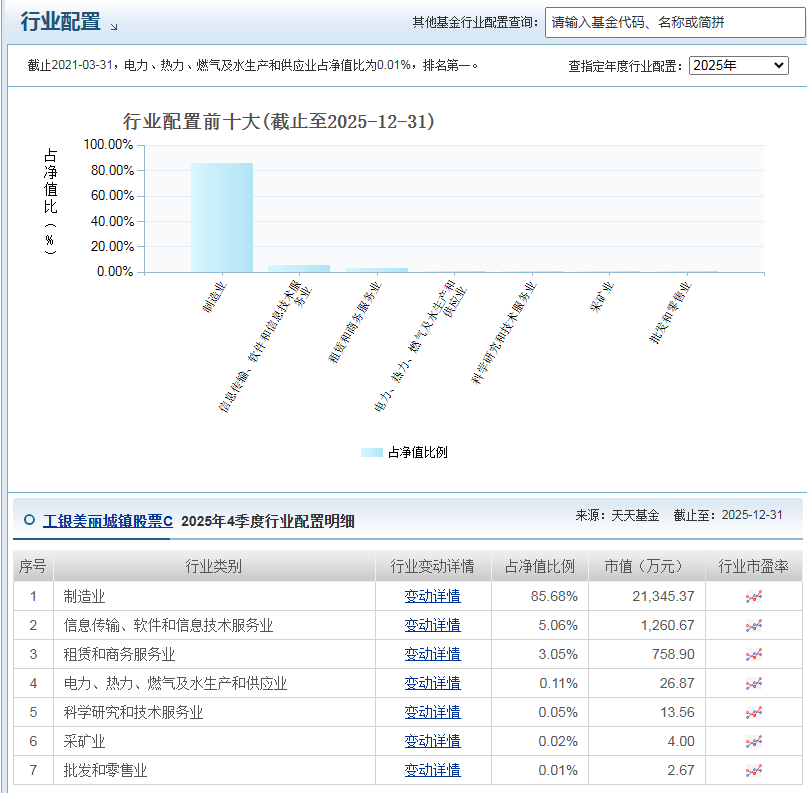Click the 信息传输 bar in the chart

pos(299,269)
